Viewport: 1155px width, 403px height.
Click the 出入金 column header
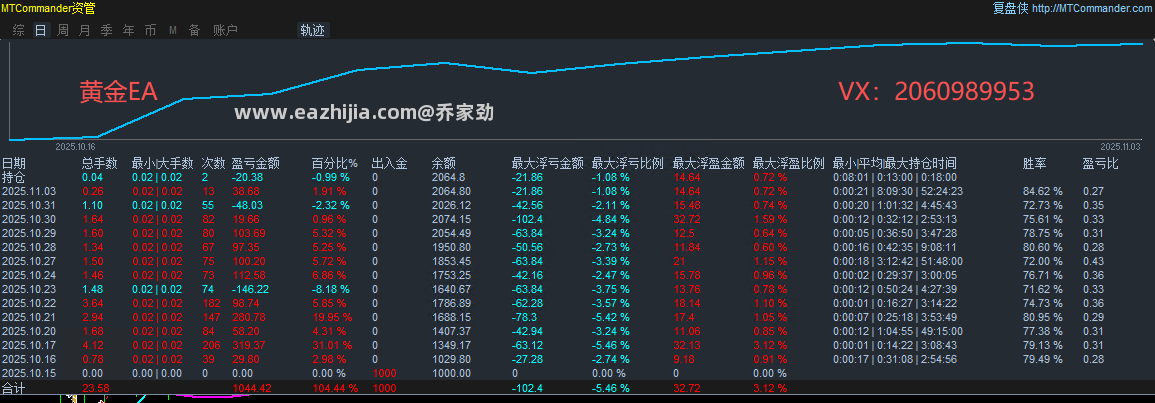pos(389,164)
